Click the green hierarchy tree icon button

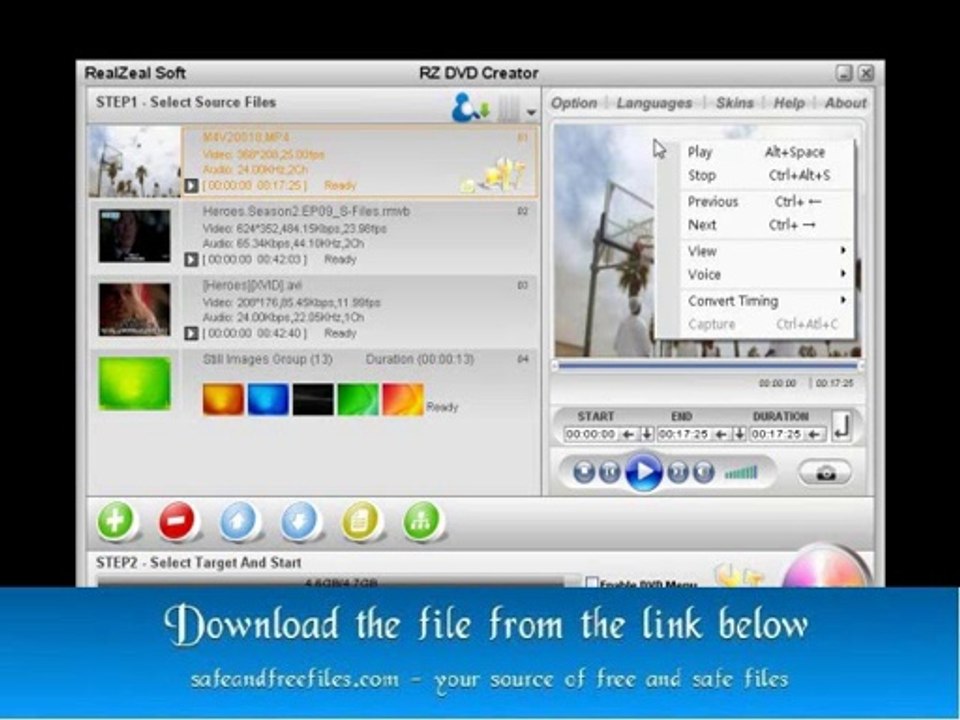(x=421, y=521)
